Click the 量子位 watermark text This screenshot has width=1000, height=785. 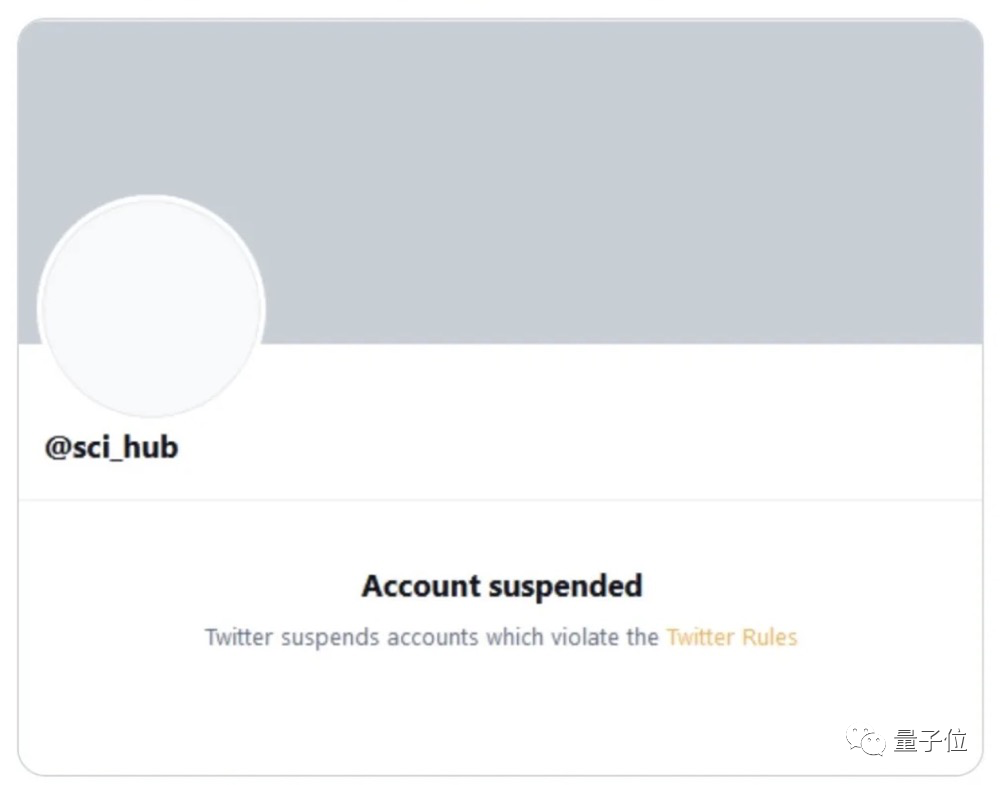(x=930, y=741)
